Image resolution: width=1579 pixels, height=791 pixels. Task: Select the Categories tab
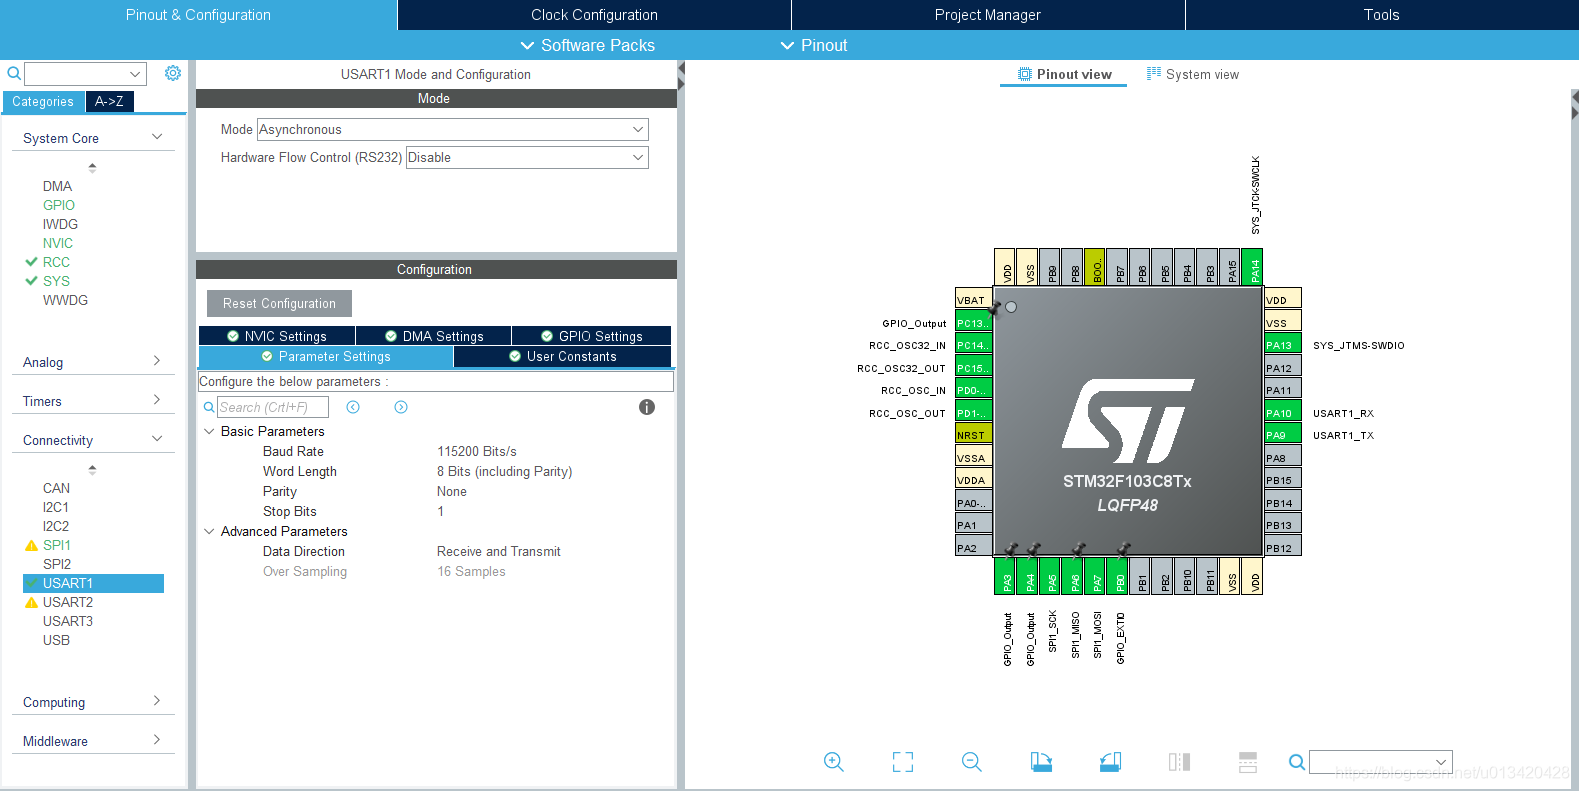coord(43,101)
